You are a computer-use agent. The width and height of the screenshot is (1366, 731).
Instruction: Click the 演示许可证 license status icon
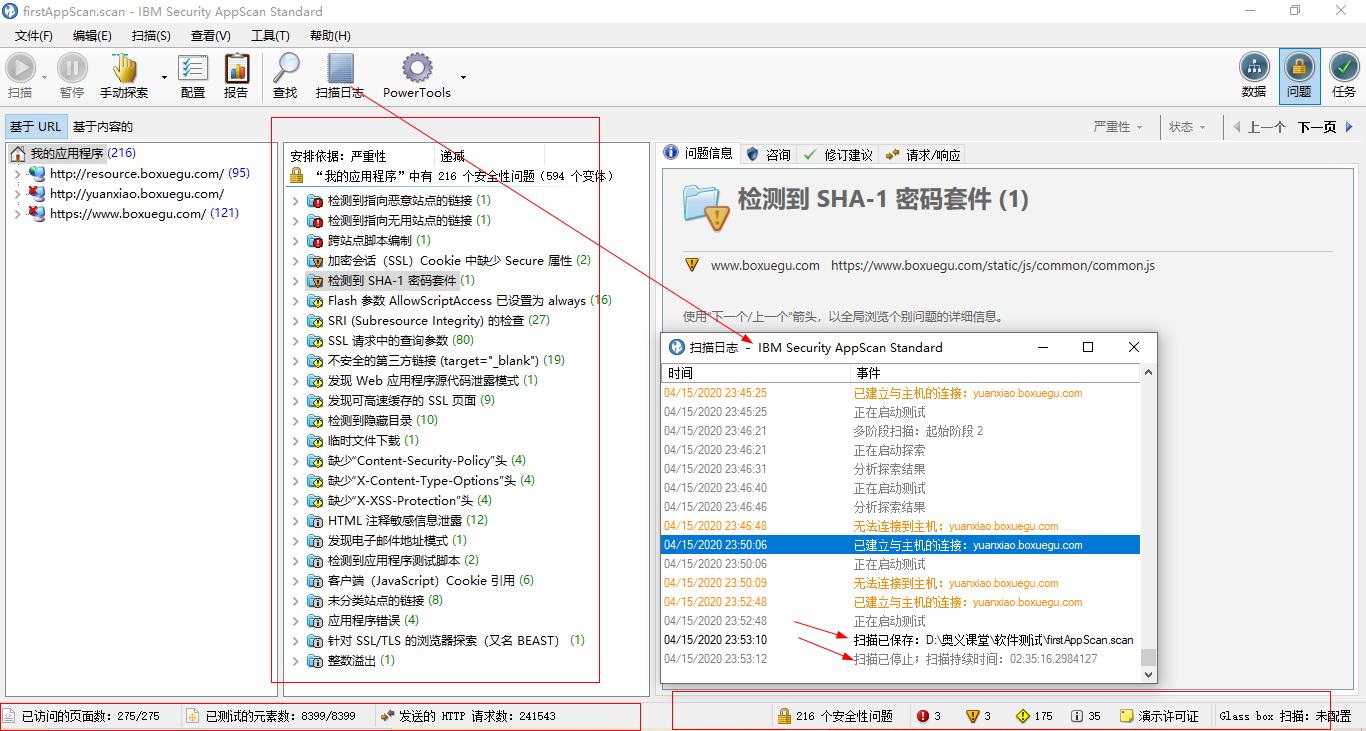[1126, 716]
